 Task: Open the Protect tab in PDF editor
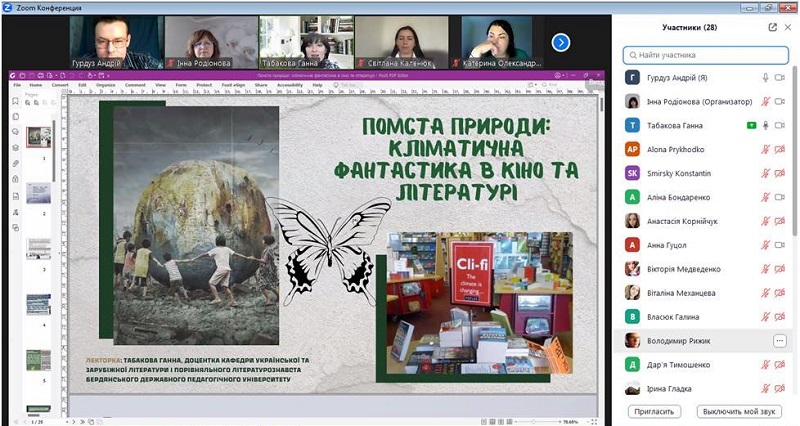coord(204,85)
